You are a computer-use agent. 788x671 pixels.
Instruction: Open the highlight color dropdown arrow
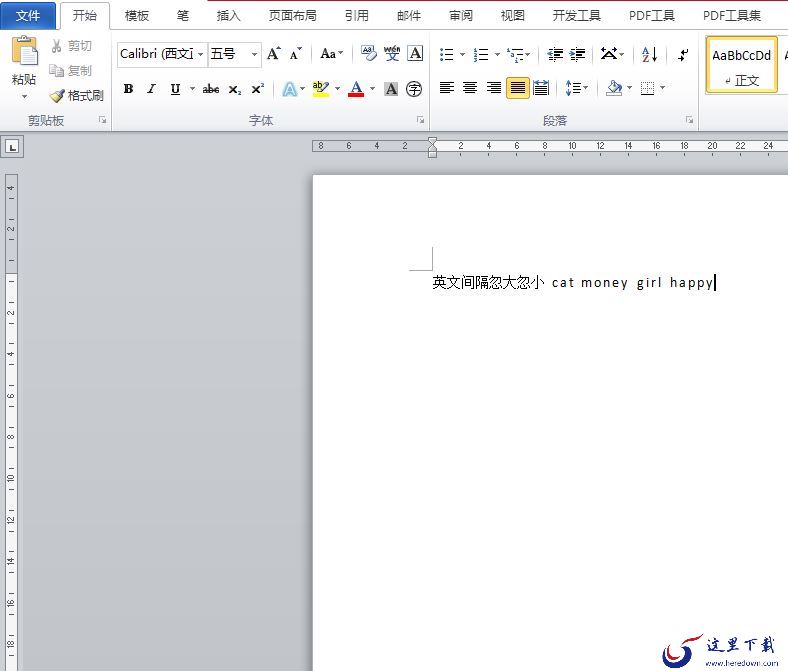point(337,89)
